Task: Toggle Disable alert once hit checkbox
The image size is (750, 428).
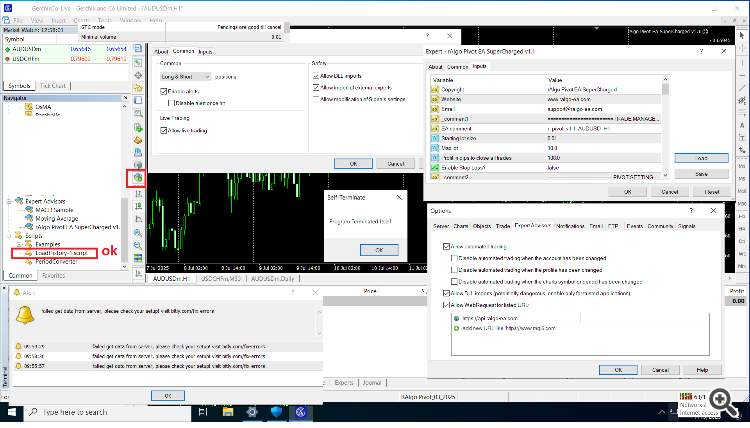Action: (x=171, y=103)
